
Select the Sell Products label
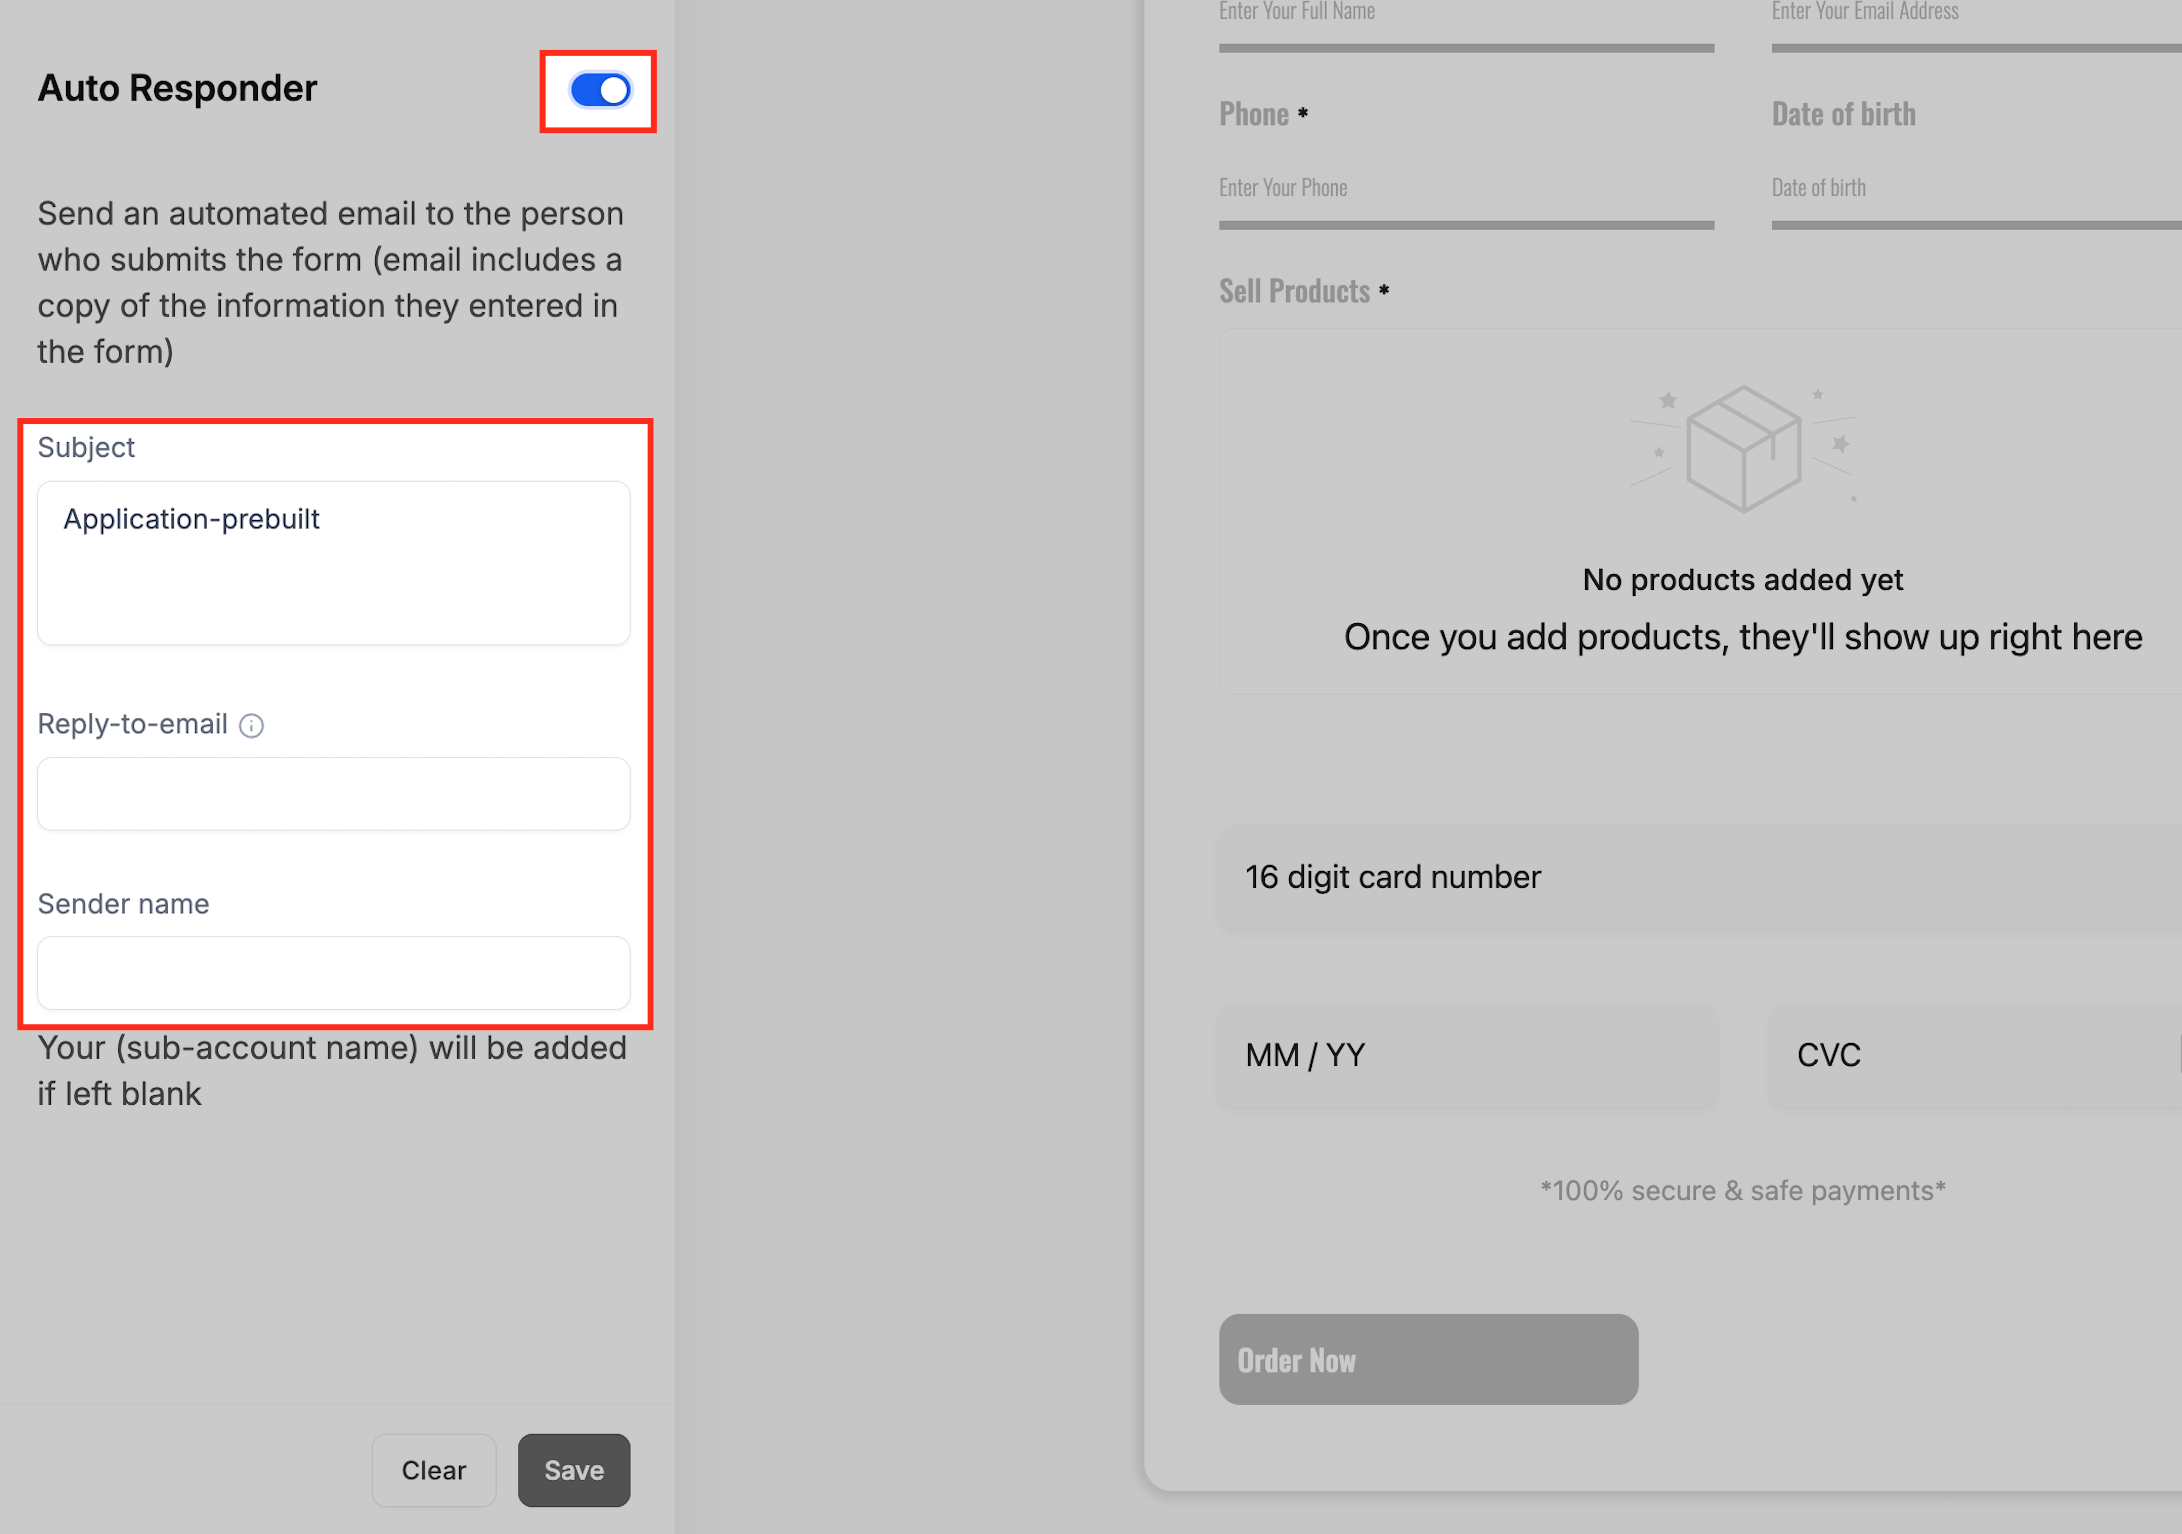(1294, 291)
